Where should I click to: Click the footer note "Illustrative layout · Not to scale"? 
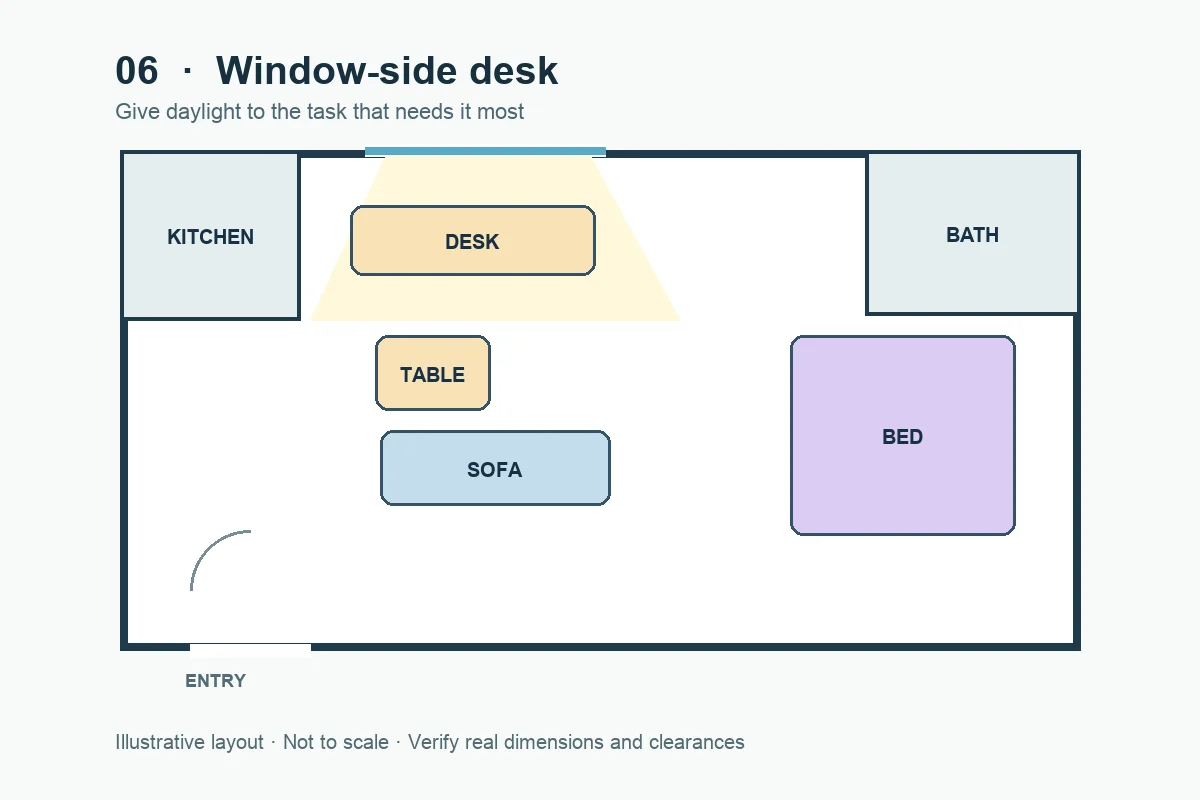[252, 742]
